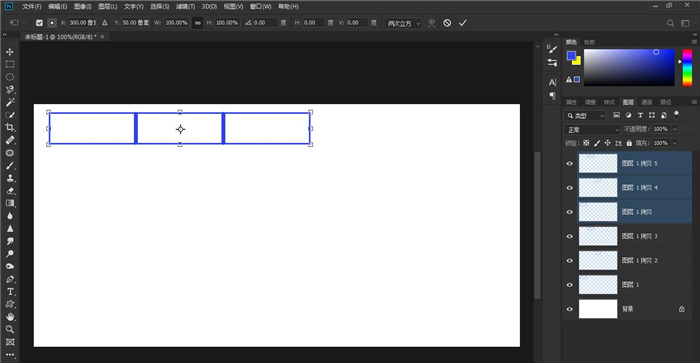
Task: Toggle the reference point checkbox
Action: click(39, 23)
